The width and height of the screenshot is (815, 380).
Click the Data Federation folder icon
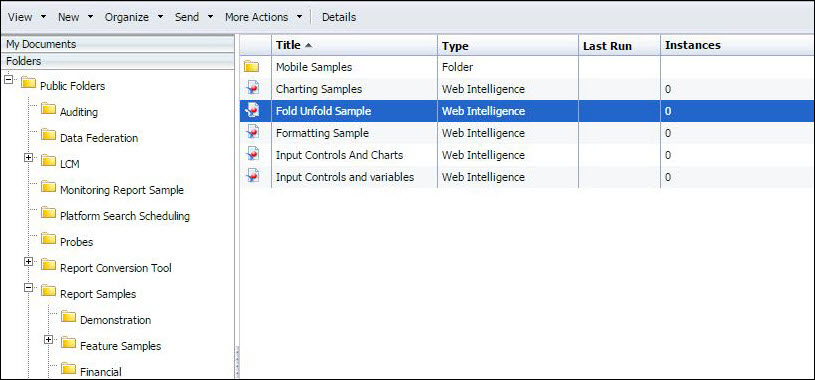coord(48,135)
